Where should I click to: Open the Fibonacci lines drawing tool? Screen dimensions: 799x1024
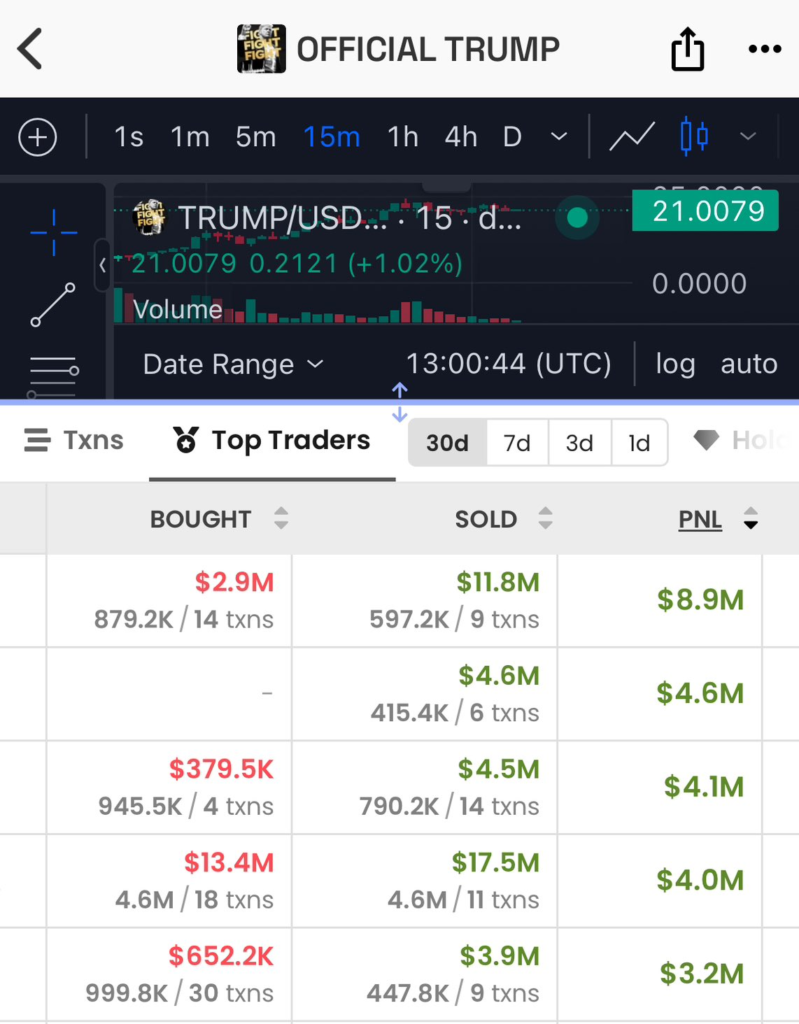53,377
